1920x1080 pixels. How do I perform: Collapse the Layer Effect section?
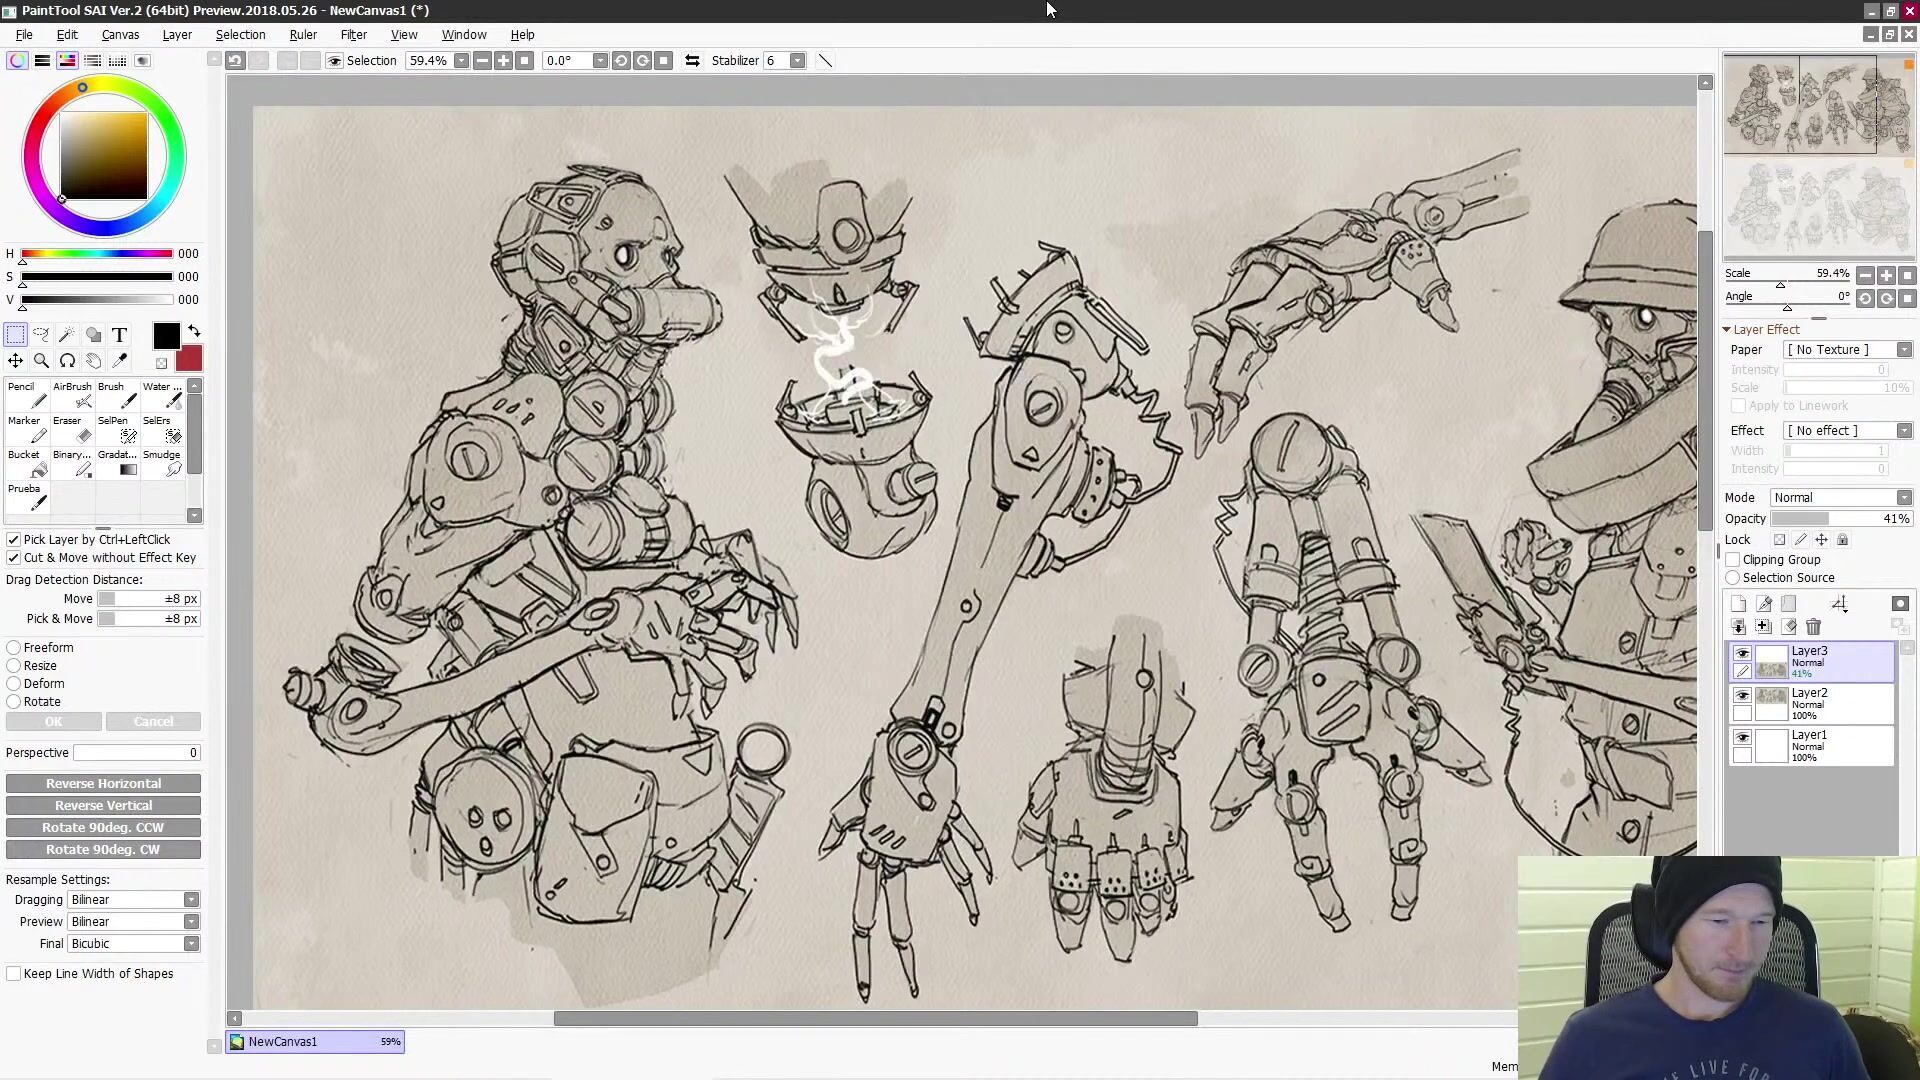(x=1727, y=330)
